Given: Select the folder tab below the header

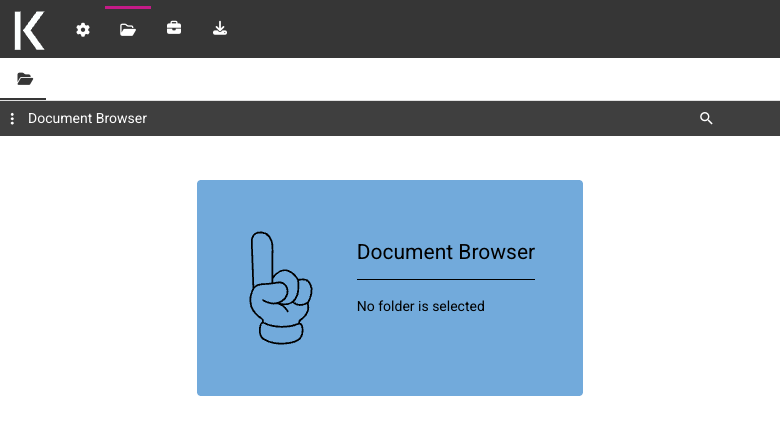Looking at the screenshot, I should click(x=24, y=79).
